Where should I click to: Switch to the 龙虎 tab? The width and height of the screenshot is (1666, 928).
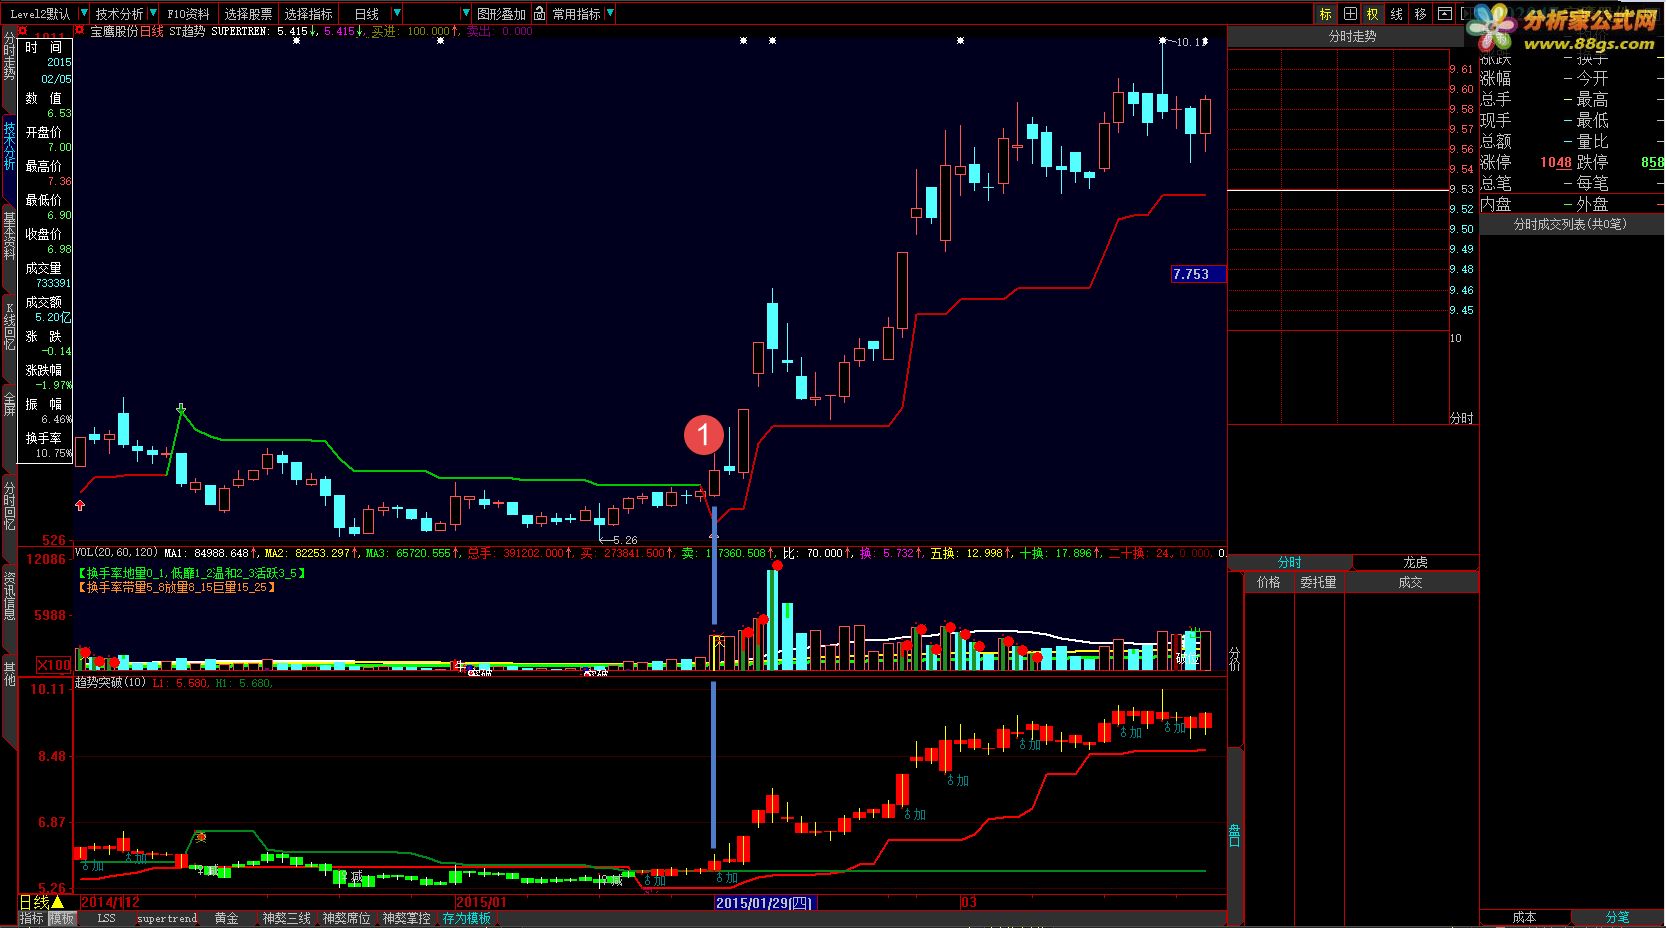1415,562
